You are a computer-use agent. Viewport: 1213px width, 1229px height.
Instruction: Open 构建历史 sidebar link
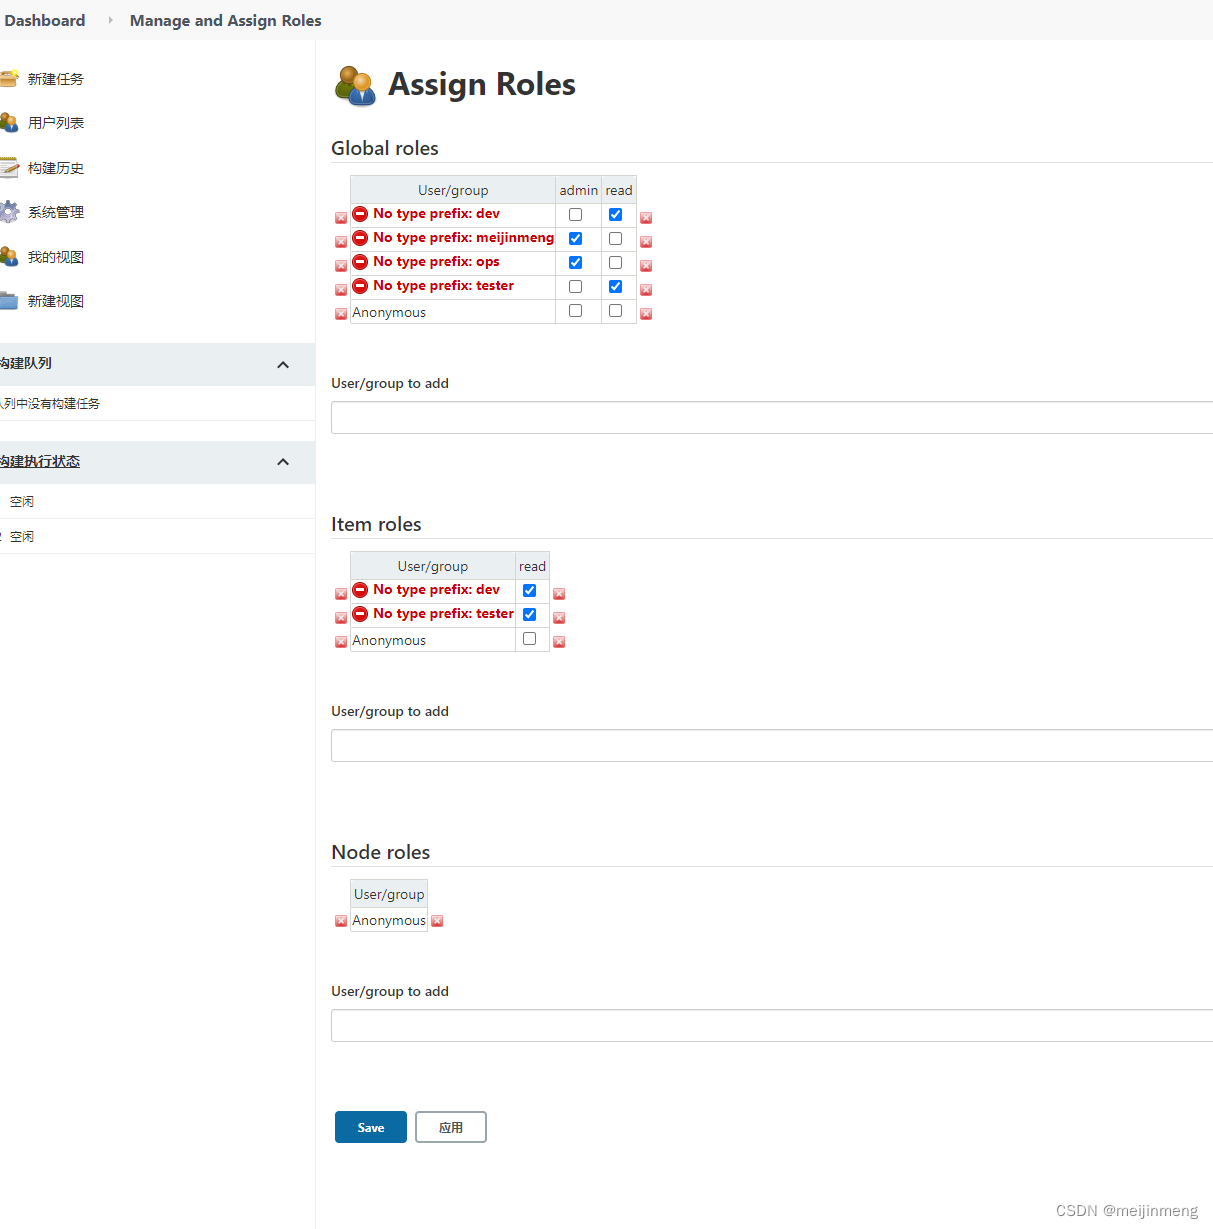(x=56, y=168)
